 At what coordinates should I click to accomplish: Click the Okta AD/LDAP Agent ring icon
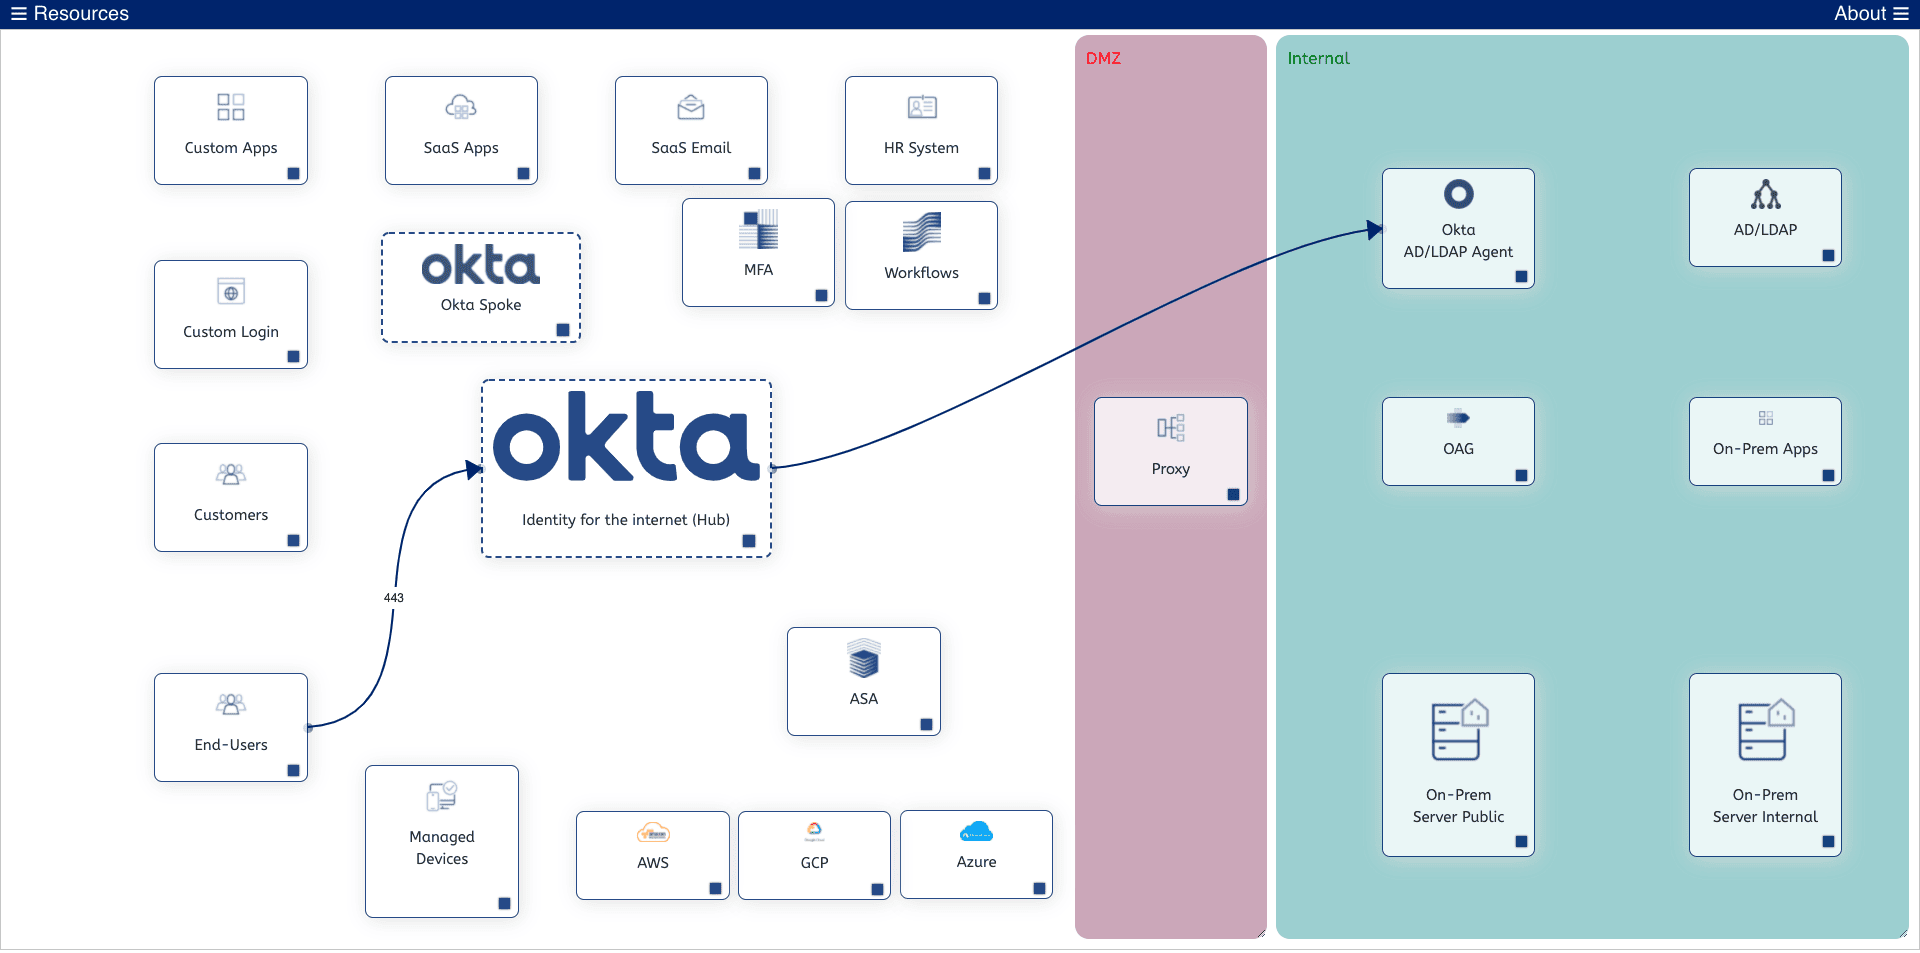pos(1459,194)
